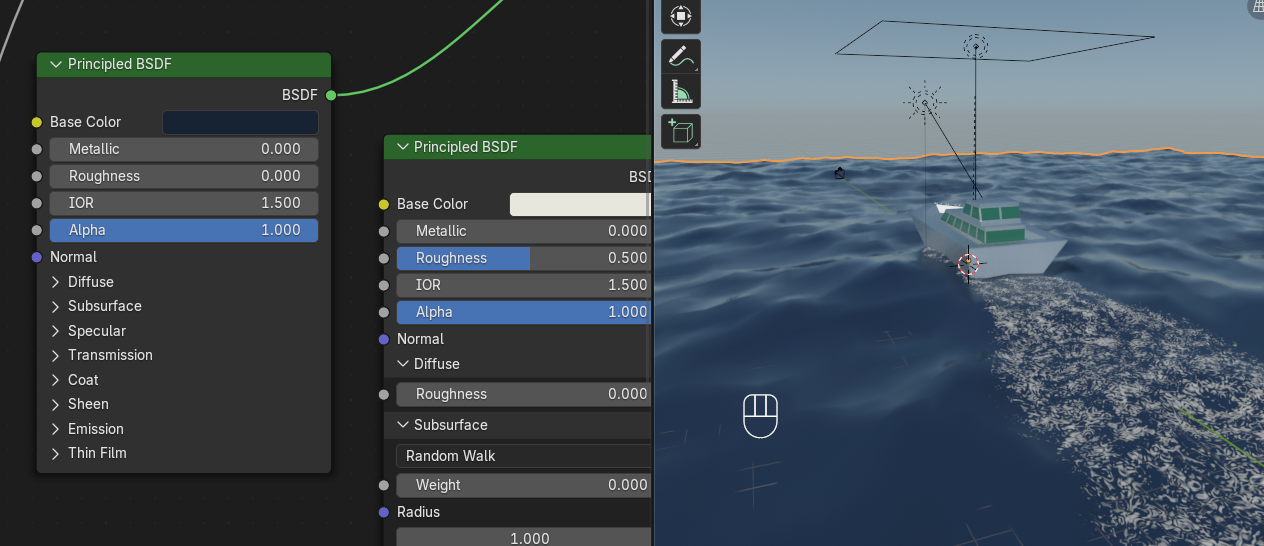
Task: Open the Random Walk subsurface method dropdown
Action: (524, 456)
